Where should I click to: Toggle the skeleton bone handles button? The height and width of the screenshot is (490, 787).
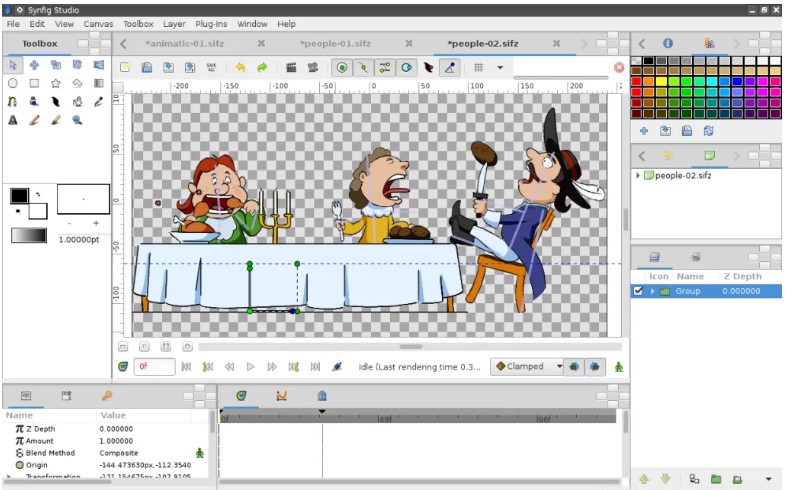(450, 67)
